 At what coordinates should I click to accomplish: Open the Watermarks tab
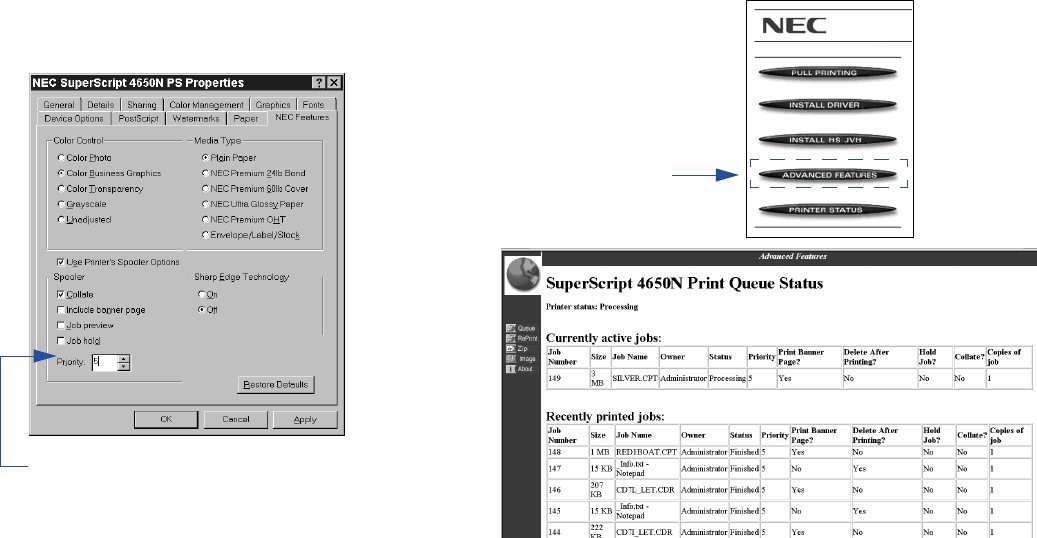click(x=196, y=118)
